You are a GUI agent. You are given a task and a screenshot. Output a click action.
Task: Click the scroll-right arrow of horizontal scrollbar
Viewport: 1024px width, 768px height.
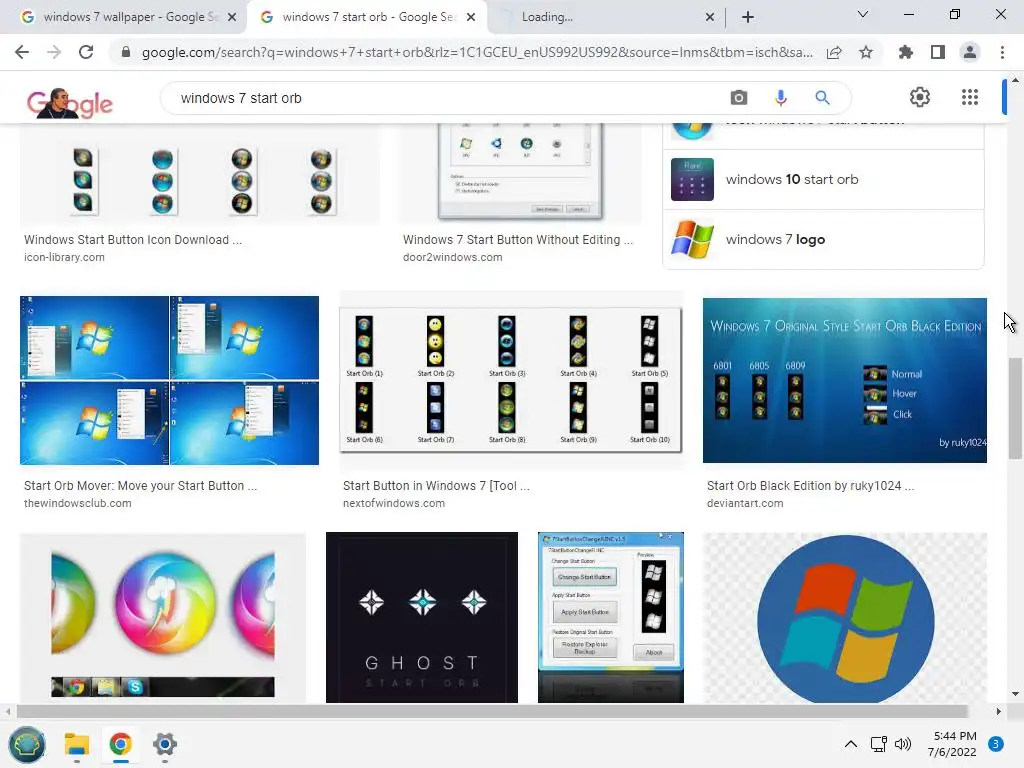[998, 711]
